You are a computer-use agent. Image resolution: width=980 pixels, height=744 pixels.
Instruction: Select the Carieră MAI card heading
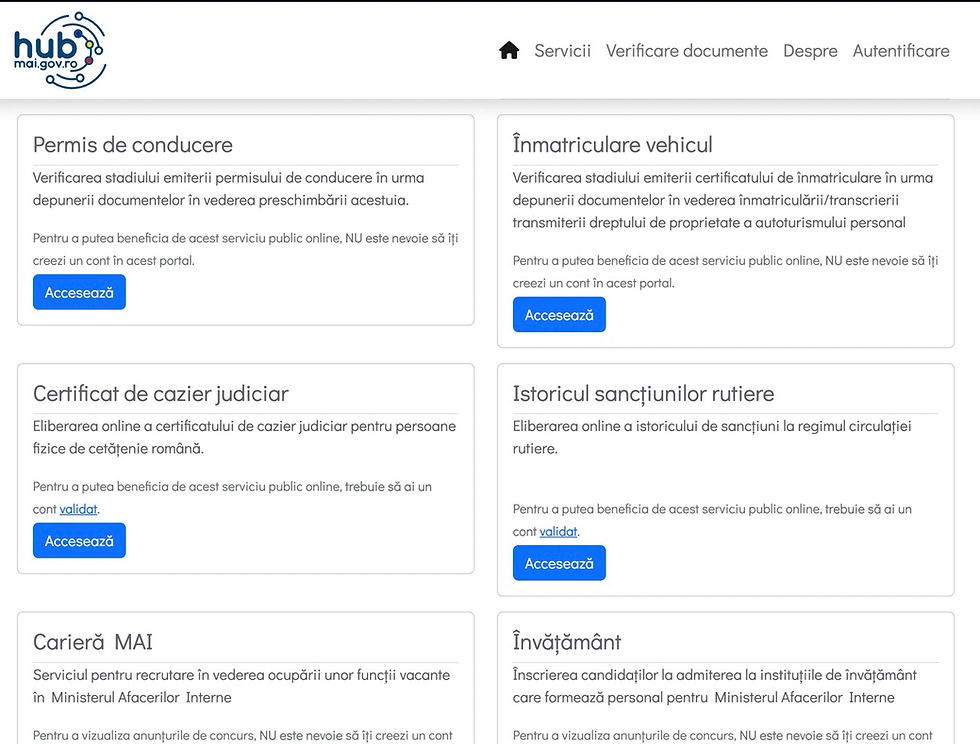click(93, 642)
